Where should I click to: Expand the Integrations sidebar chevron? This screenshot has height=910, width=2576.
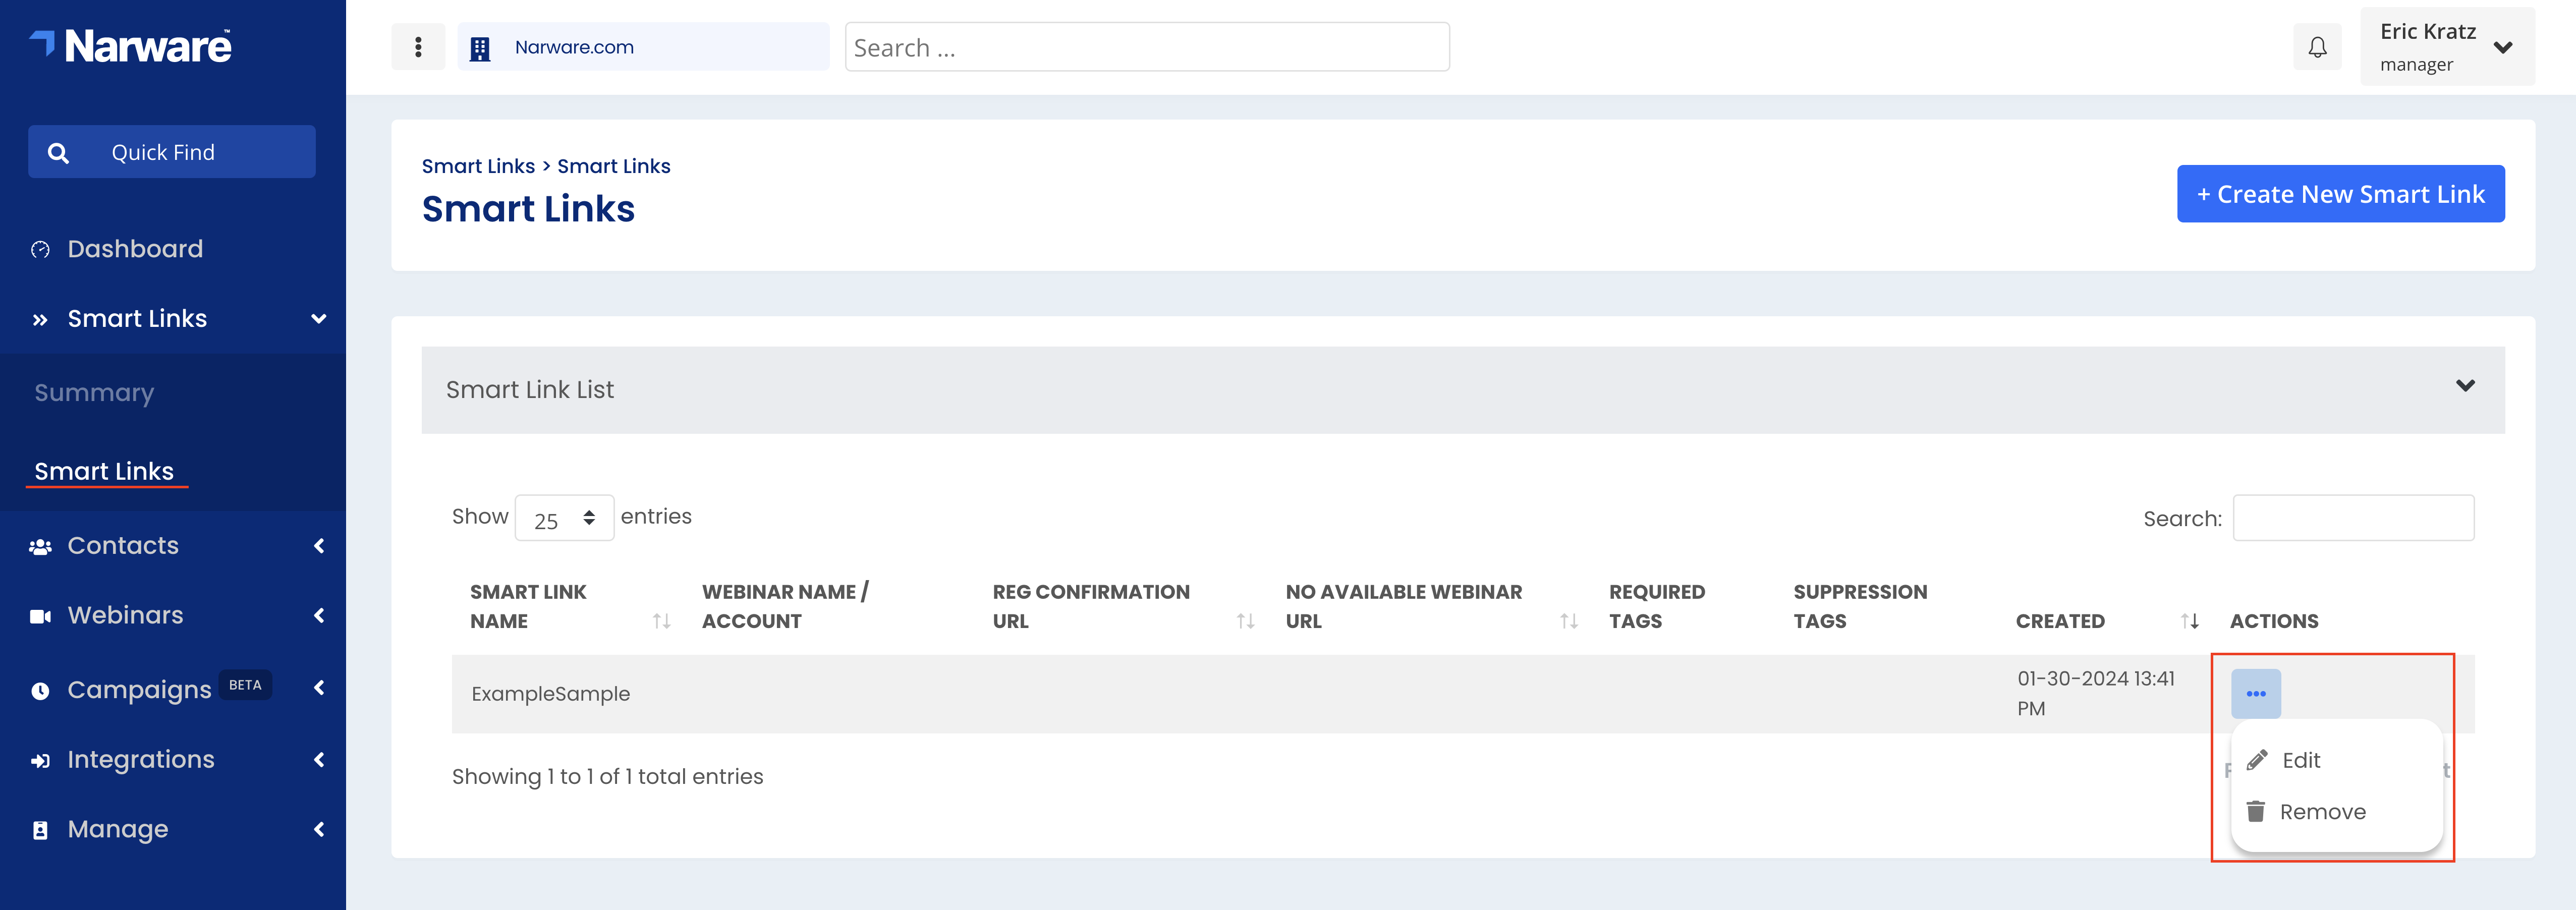pos(319,760)
